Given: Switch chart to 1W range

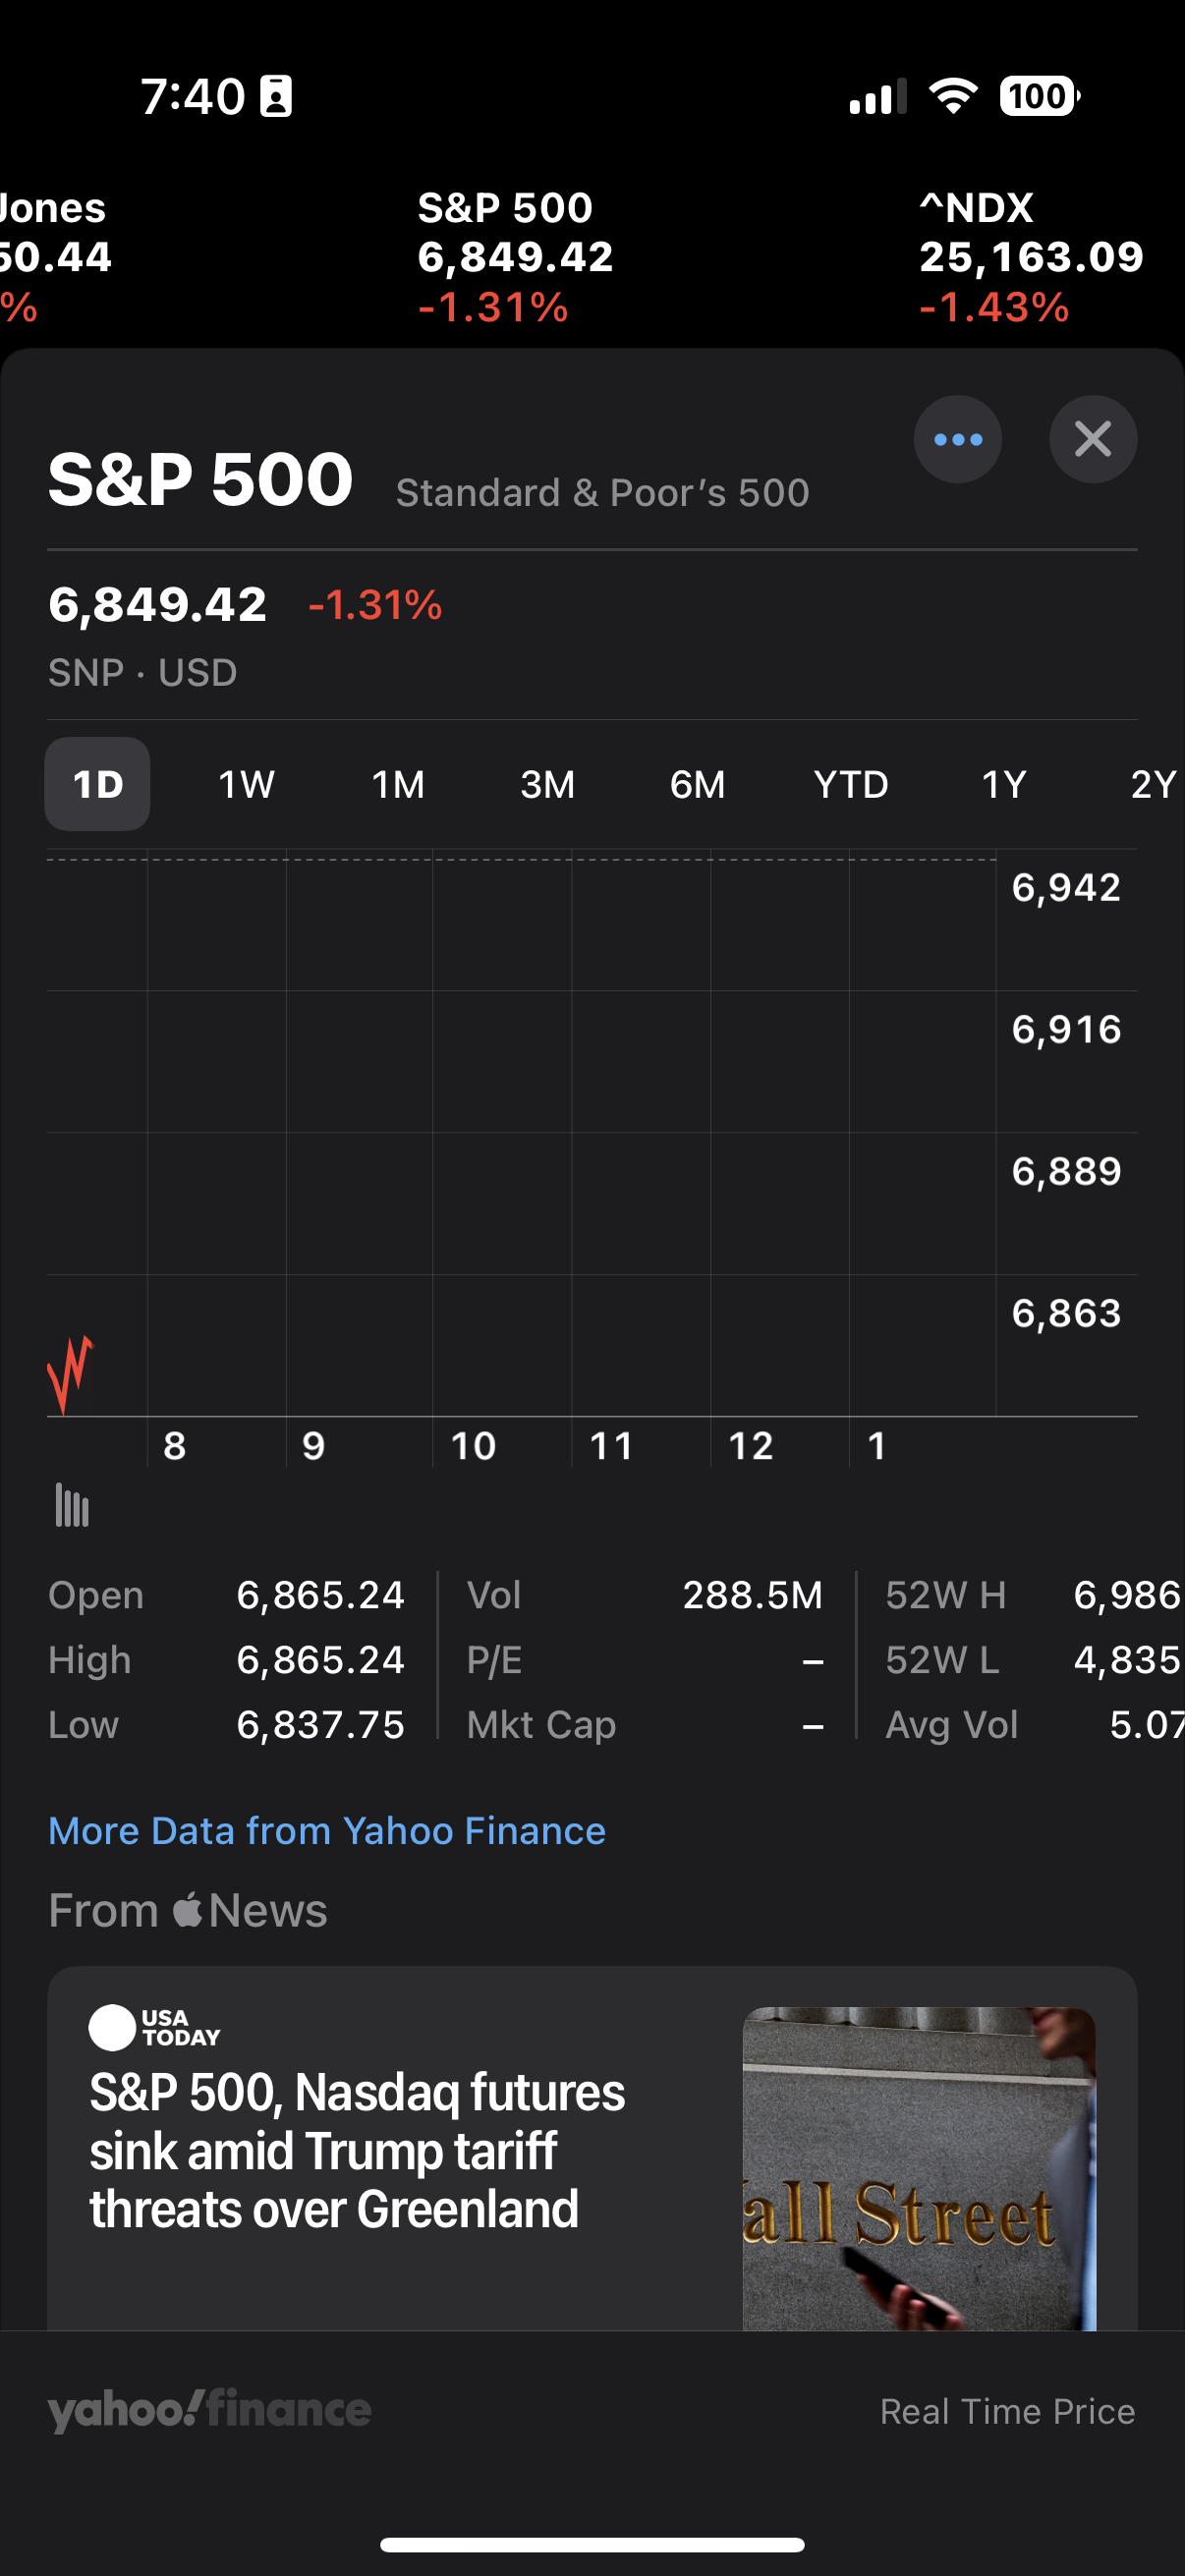Looking at the screenshot, I should [x=246, y=784].
